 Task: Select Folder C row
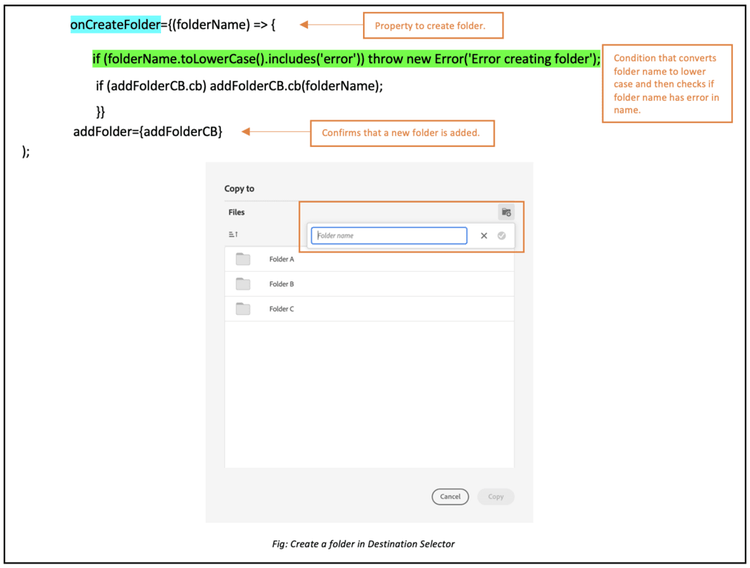pos(369,309)
